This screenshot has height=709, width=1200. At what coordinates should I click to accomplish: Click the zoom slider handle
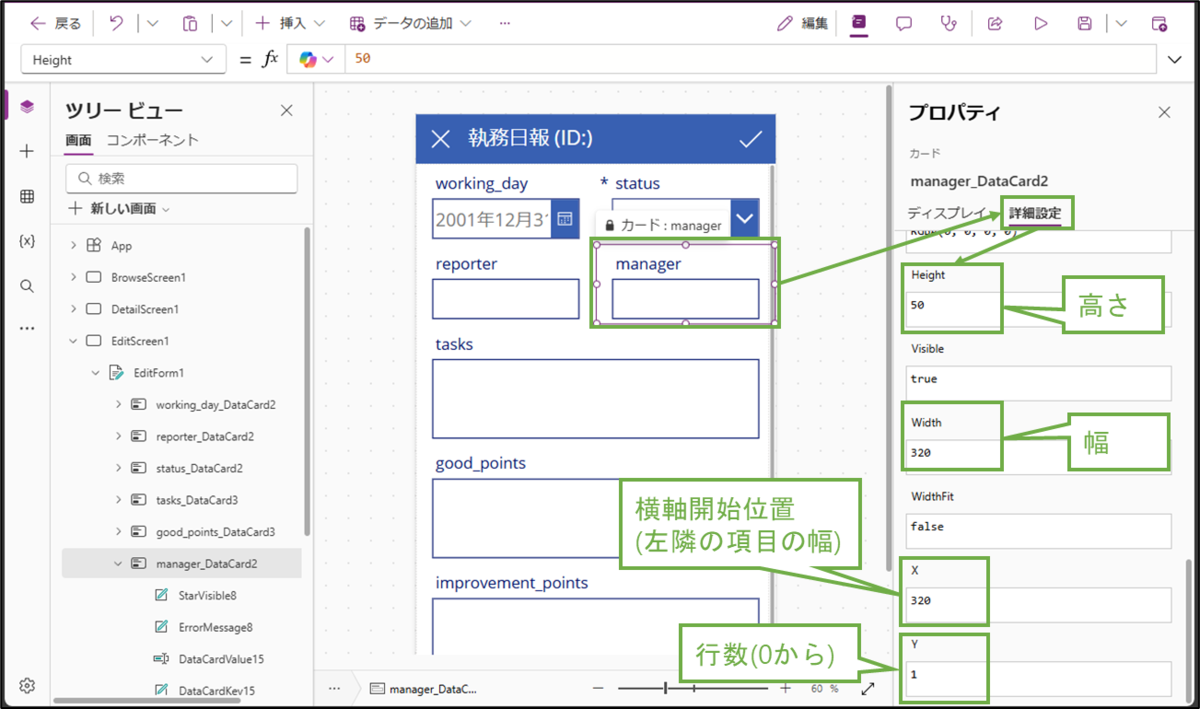pos(665,688)
